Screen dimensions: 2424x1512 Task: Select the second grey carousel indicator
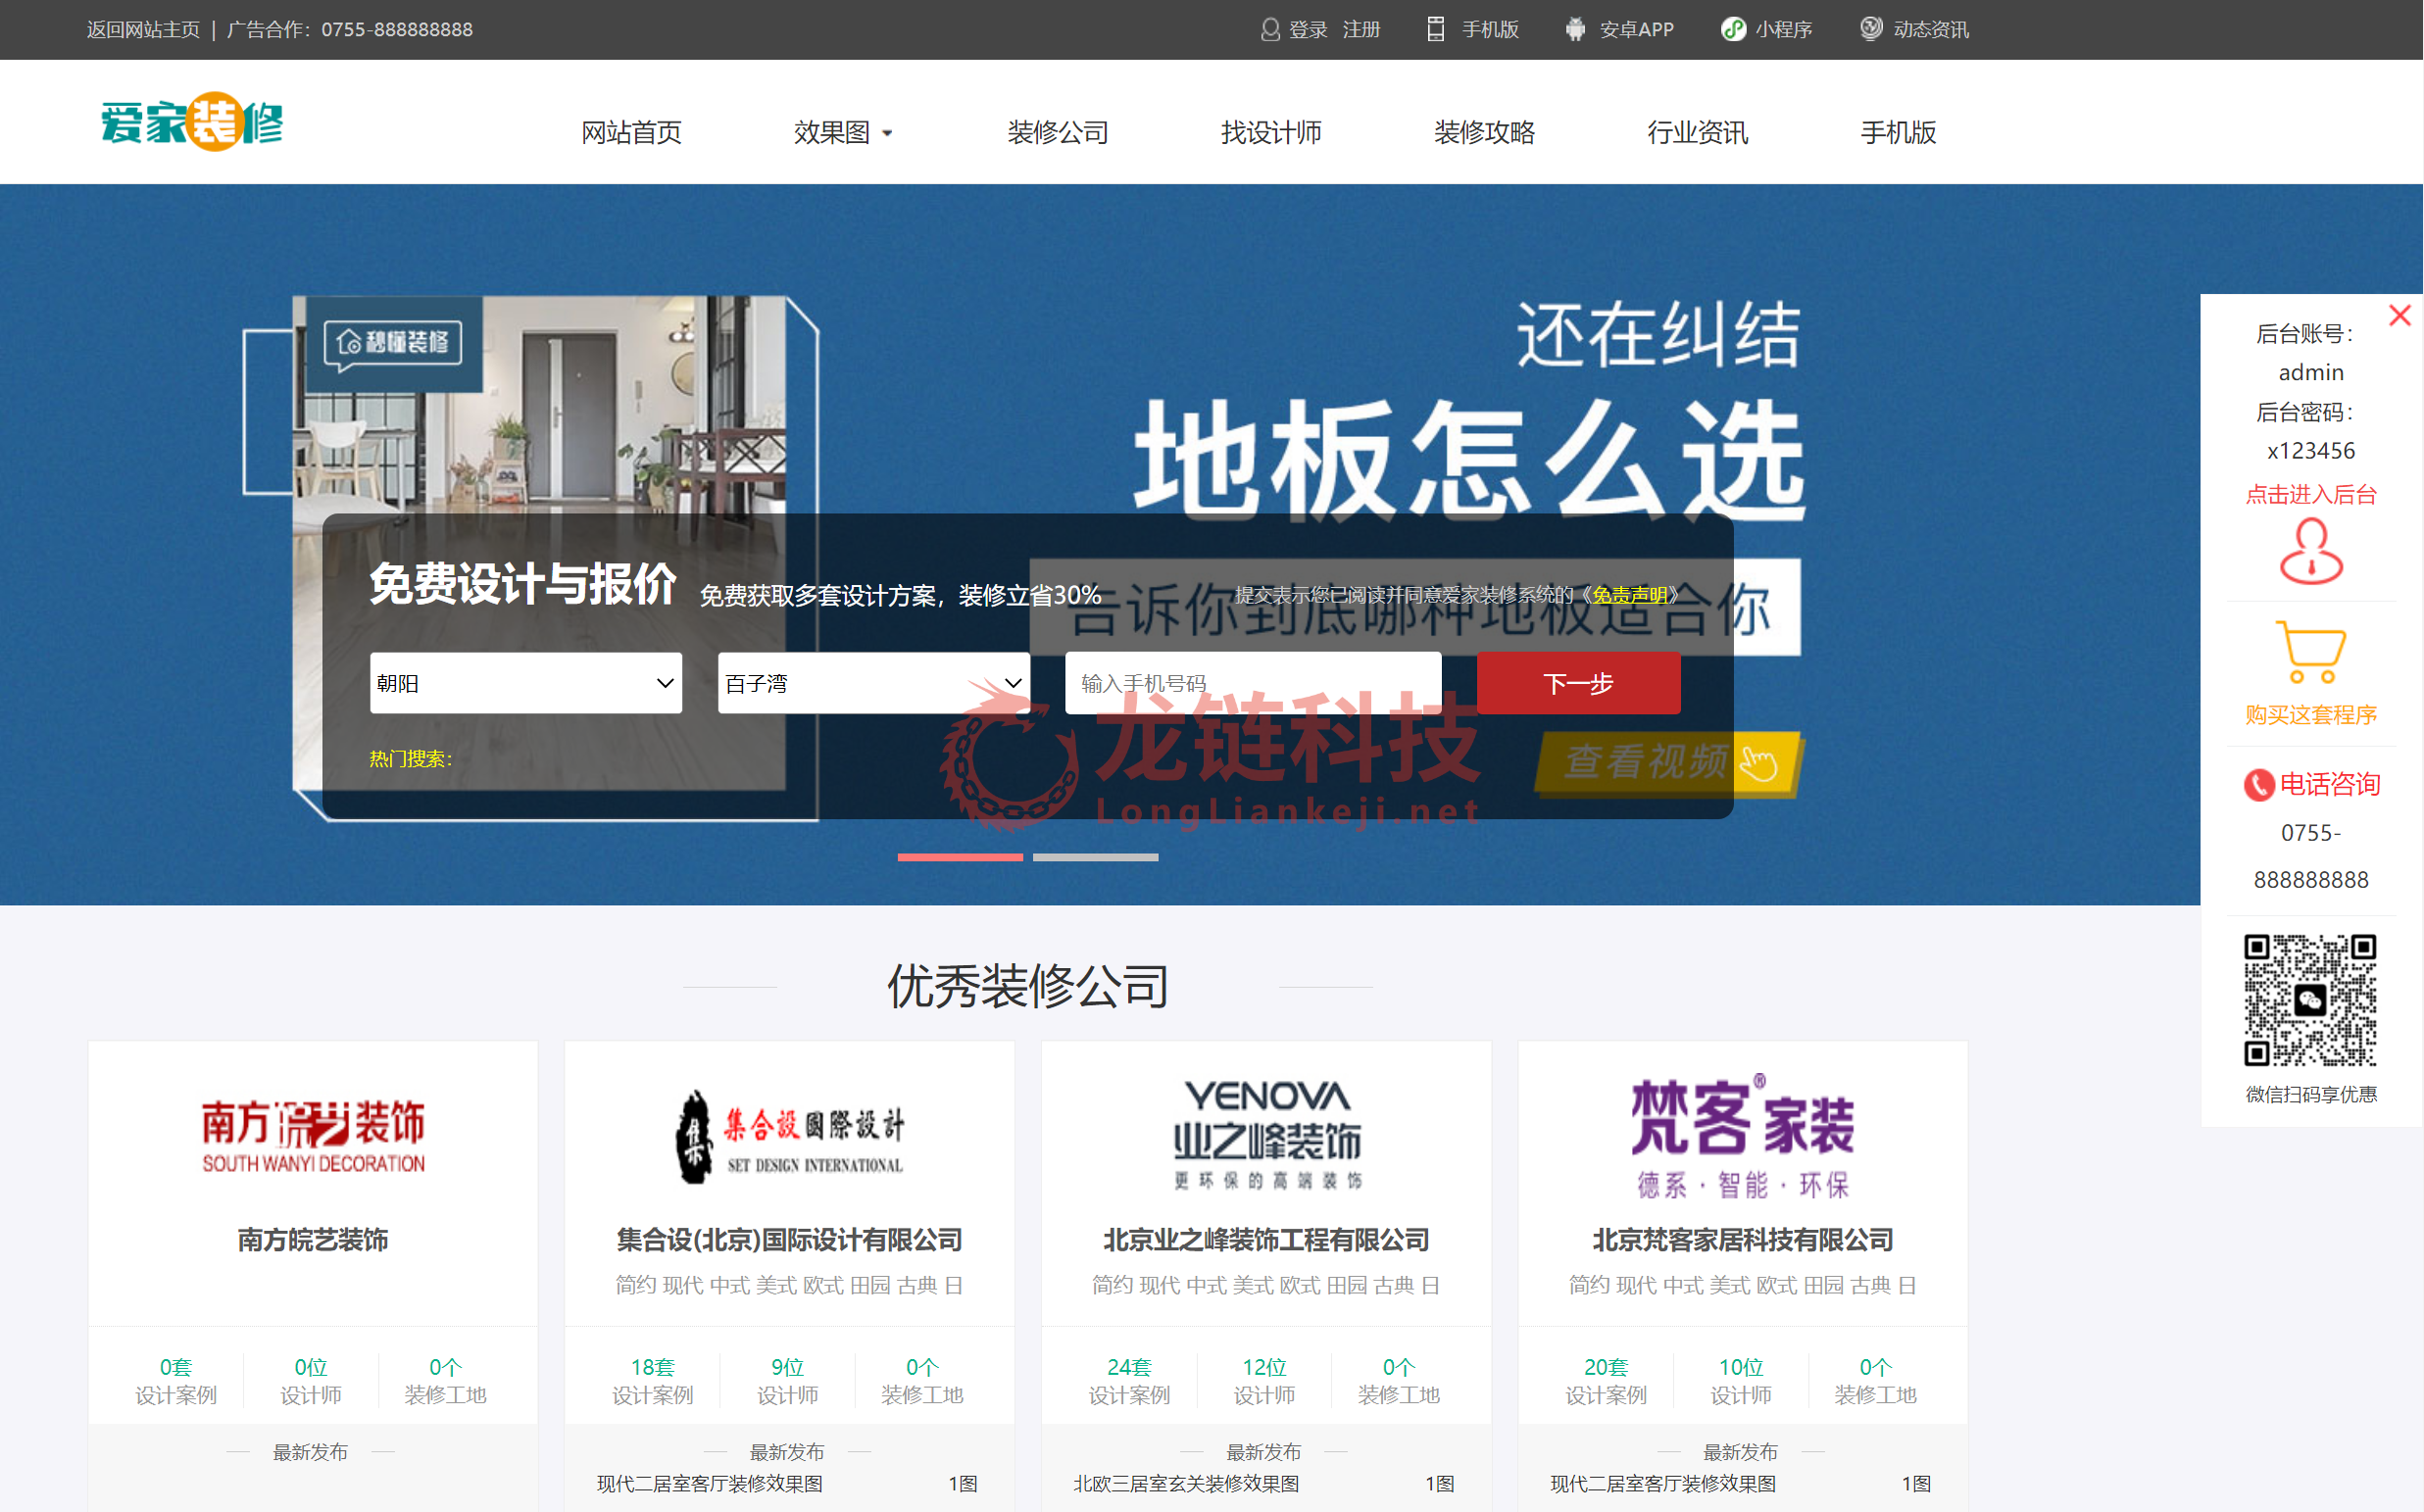(x=1095, y=857)
